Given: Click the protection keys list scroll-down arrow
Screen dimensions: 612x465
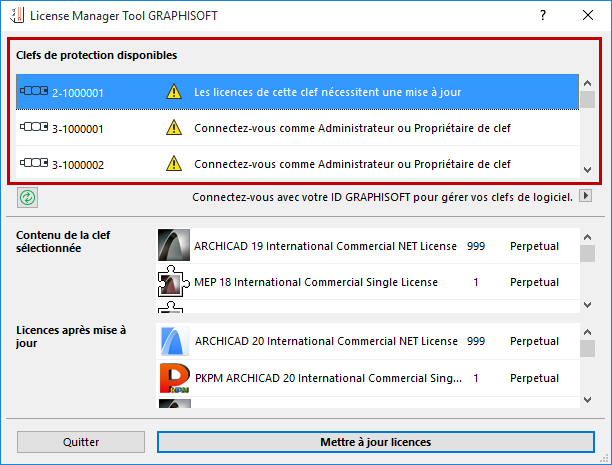Looking at the screenshot, I should point(587,170).
